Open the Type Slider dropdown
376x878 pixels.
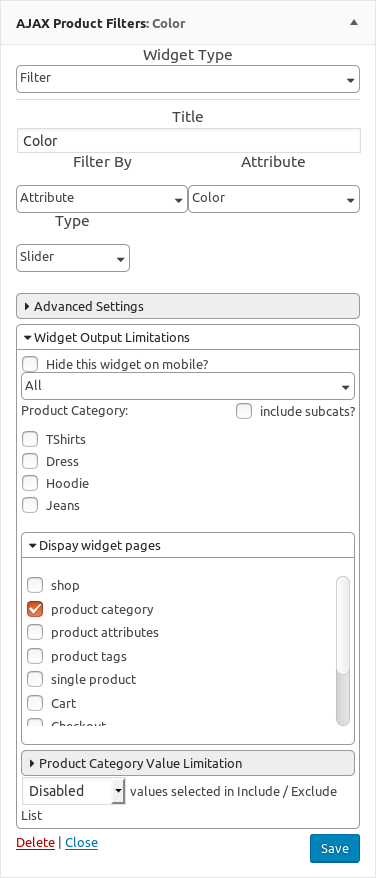pyautogui.click(x=73, y=258)
